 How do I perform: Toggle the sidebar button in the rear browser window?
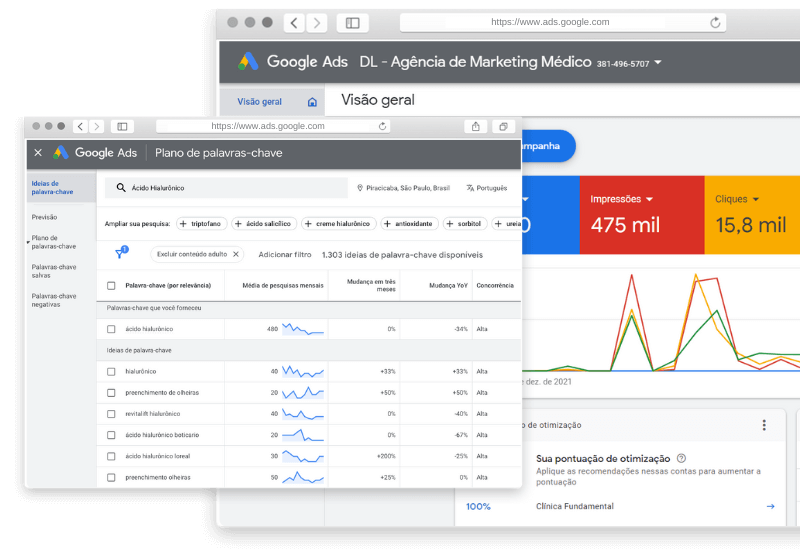(x=353, y=23)
